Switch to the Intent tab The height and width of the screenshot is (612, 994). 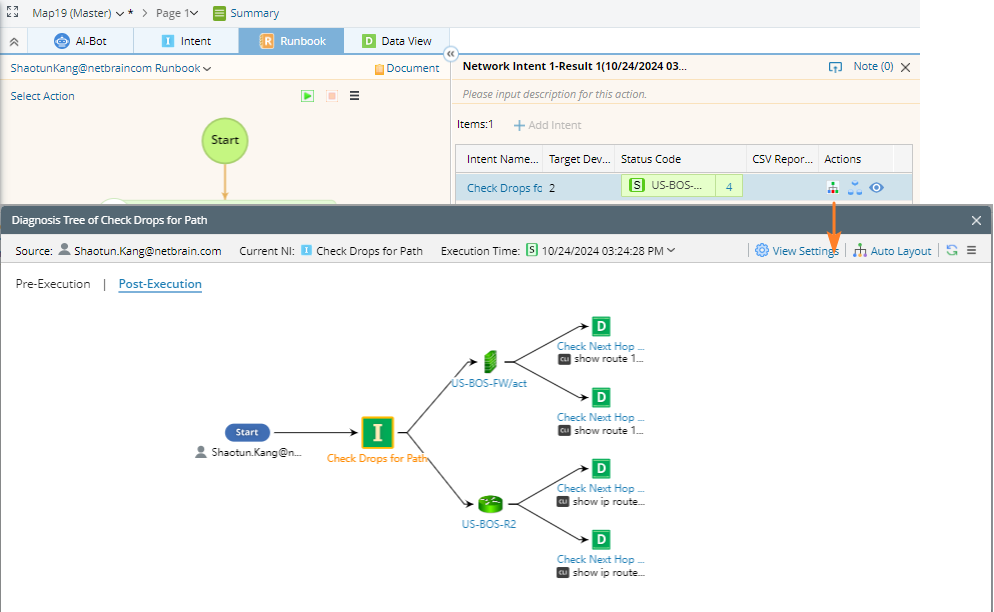[x=186, y=41]
